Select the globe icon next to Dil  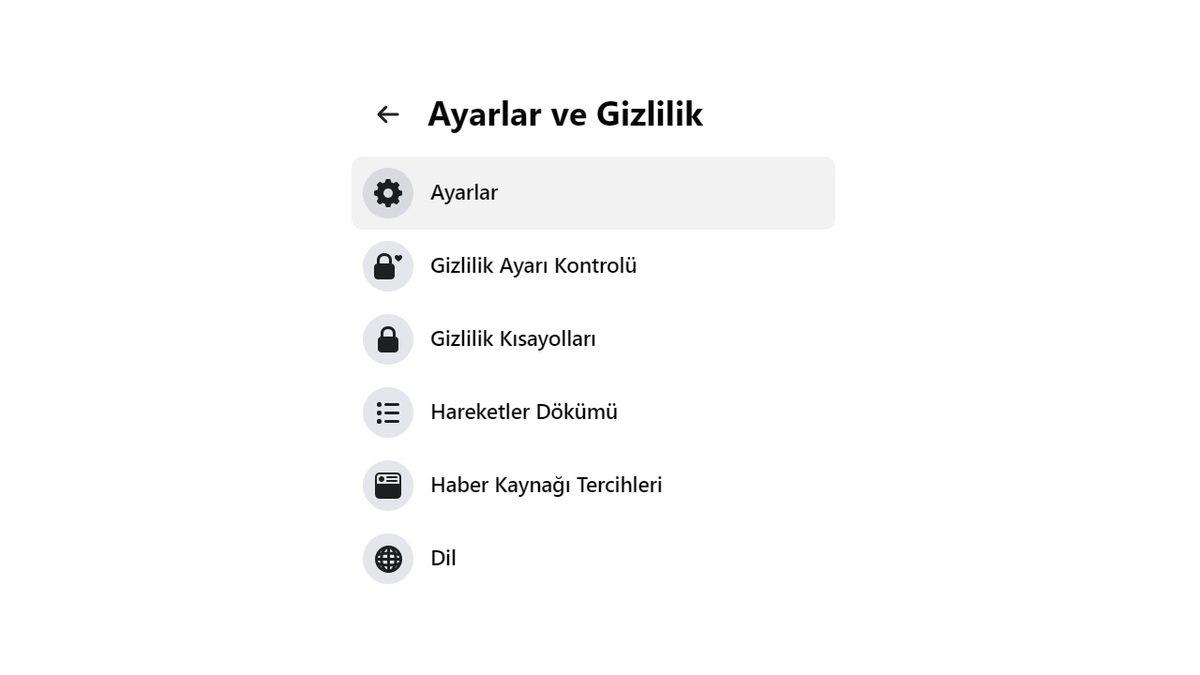tap(387, 558)
